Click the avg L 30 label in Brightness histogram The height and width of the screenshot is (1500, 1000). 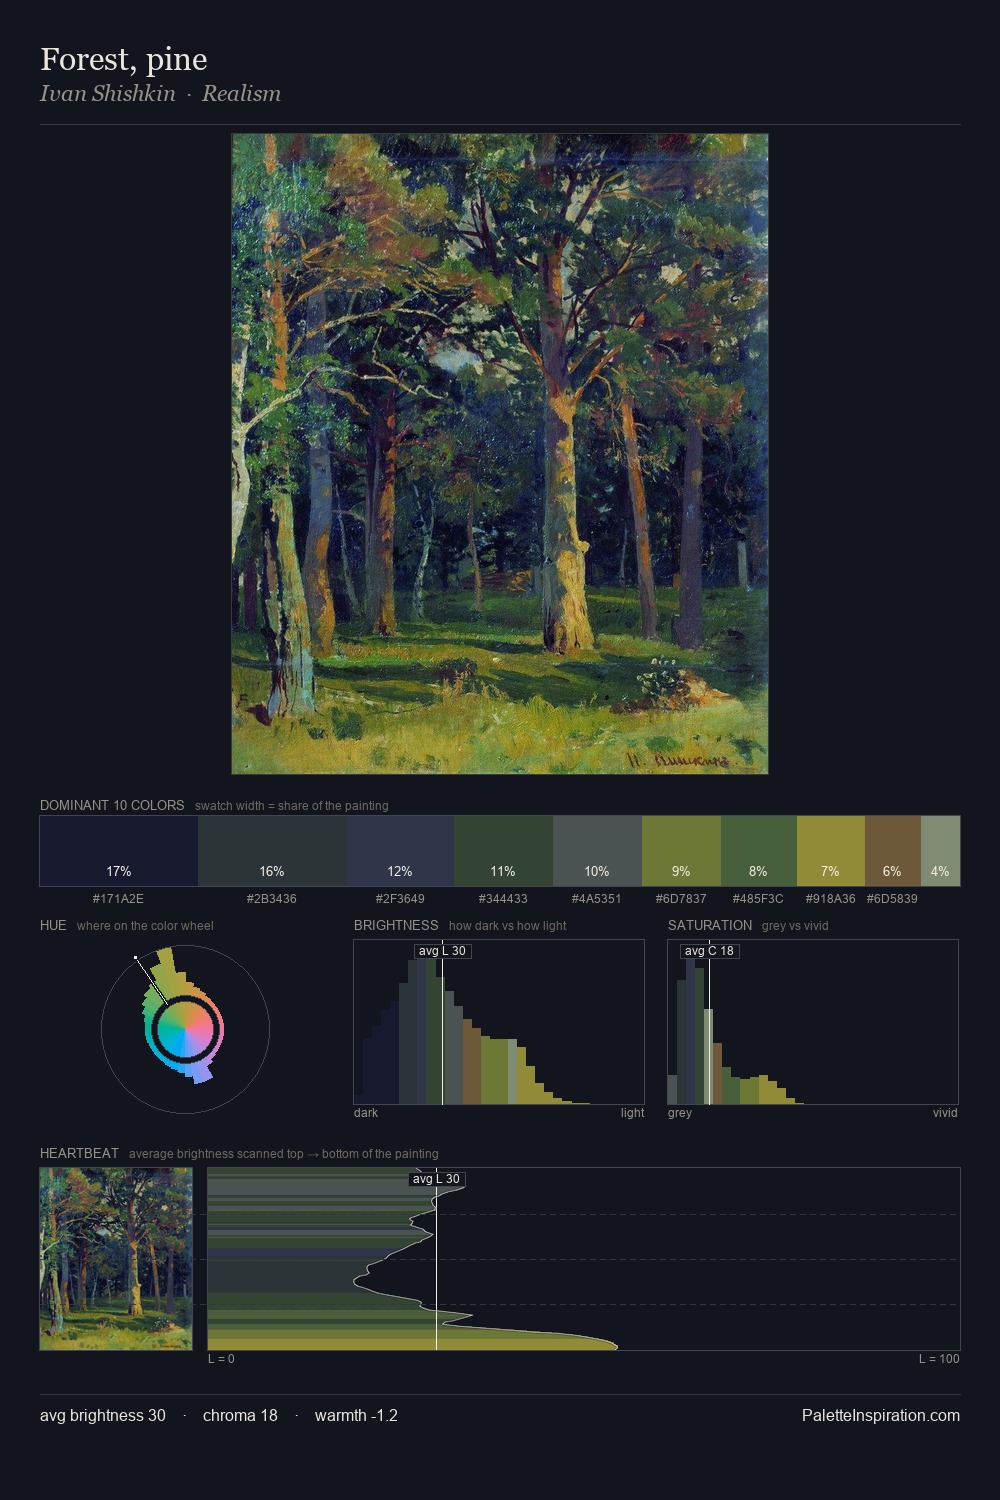442,951
